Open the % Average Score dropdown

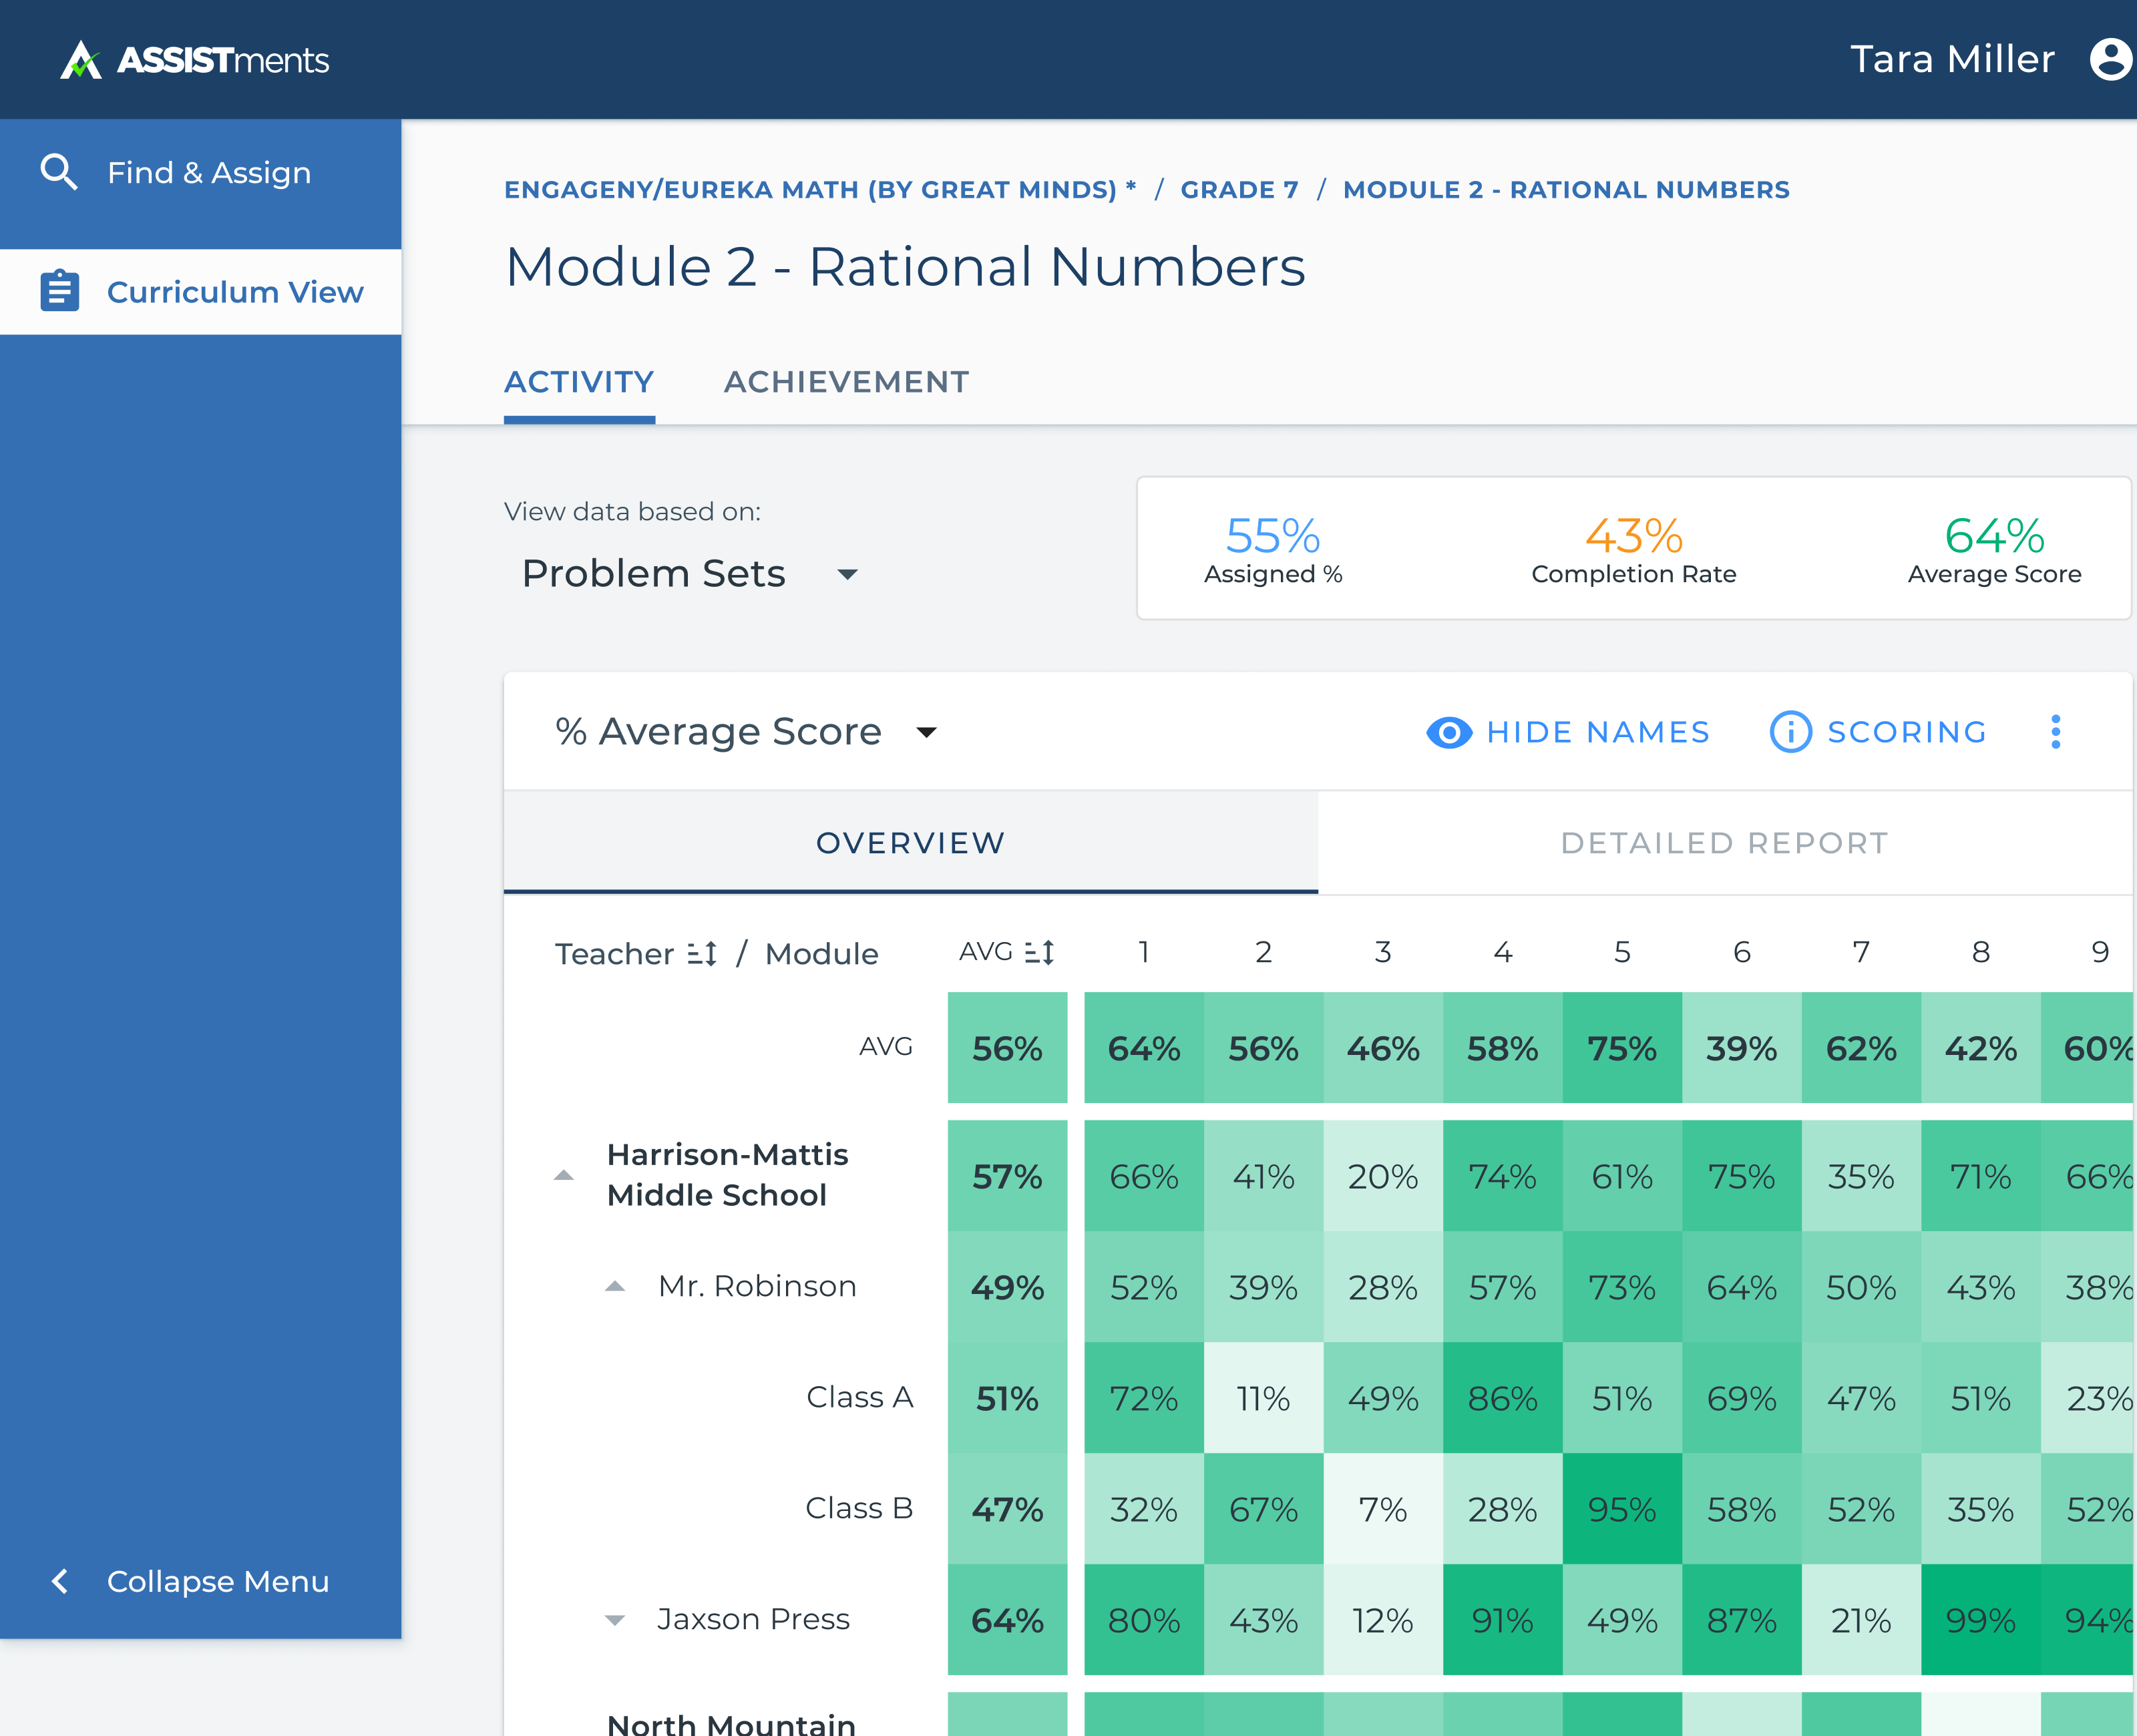746,732
